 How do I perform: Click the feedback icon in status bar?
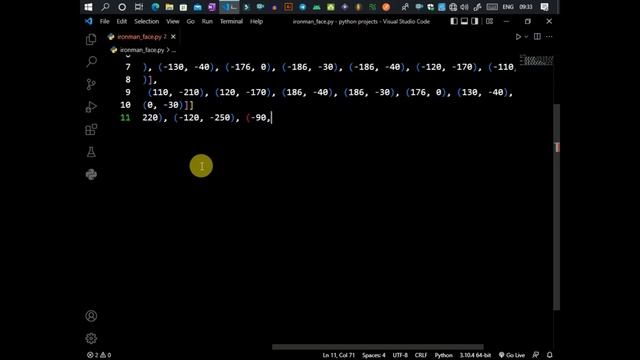(536, 355)
